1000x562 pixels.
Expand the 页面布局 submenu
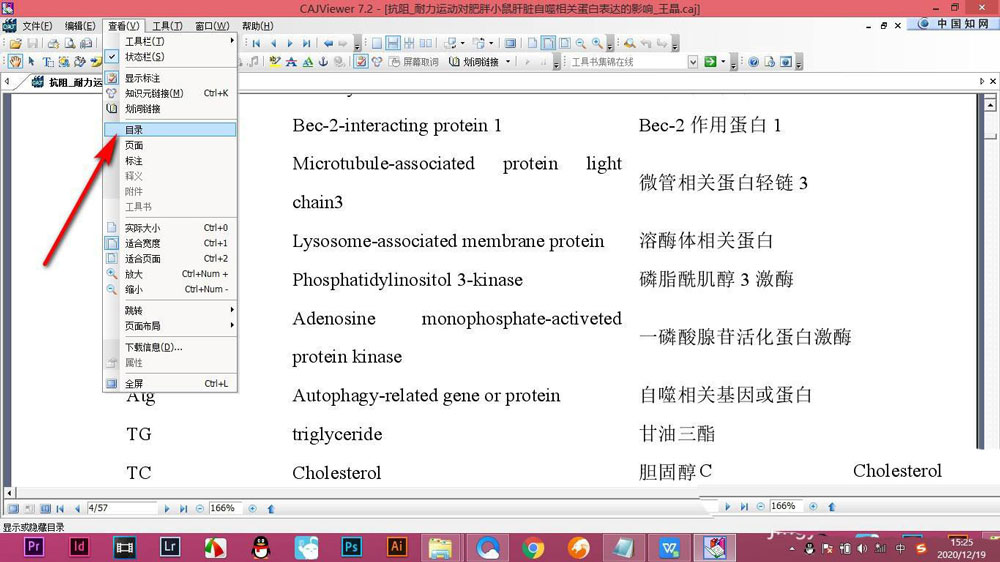pos(170,326)
